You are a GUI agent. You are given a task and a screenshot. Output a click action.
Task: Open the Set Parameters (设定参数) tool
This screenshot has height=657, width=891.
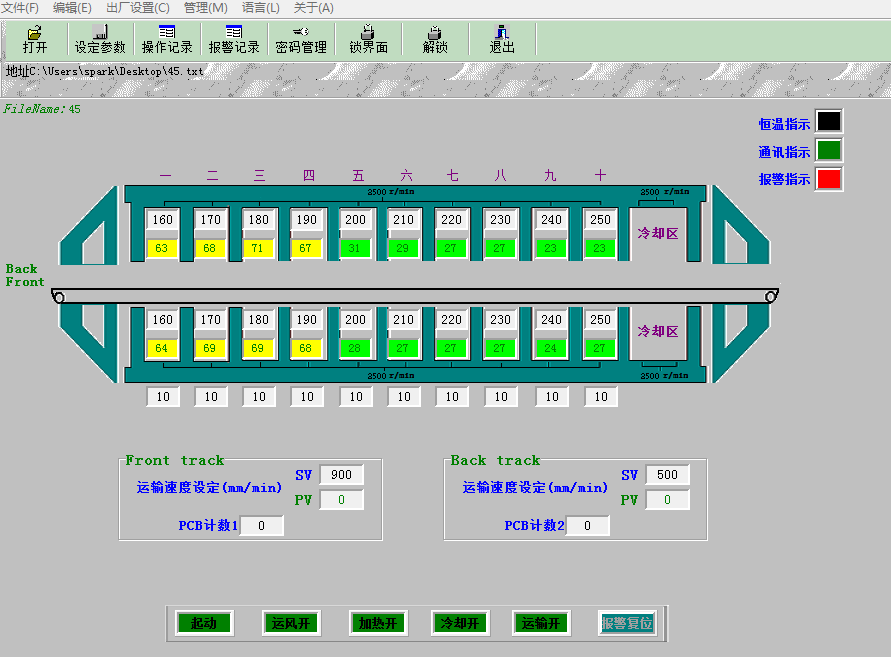coord(100,39)
